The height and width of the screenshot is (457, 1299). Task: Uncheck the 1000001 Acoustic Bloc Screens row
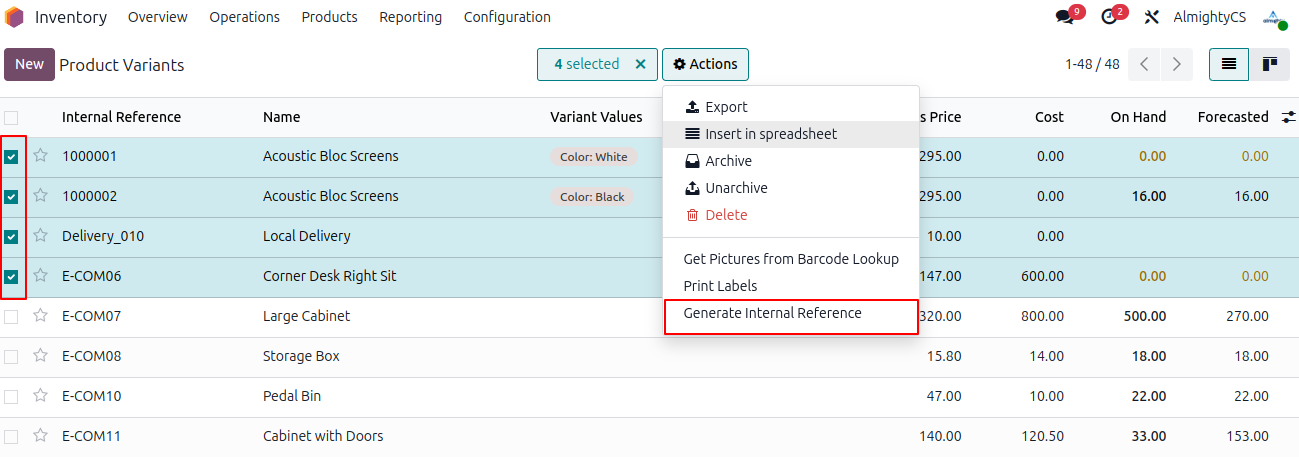pos(11,157)
